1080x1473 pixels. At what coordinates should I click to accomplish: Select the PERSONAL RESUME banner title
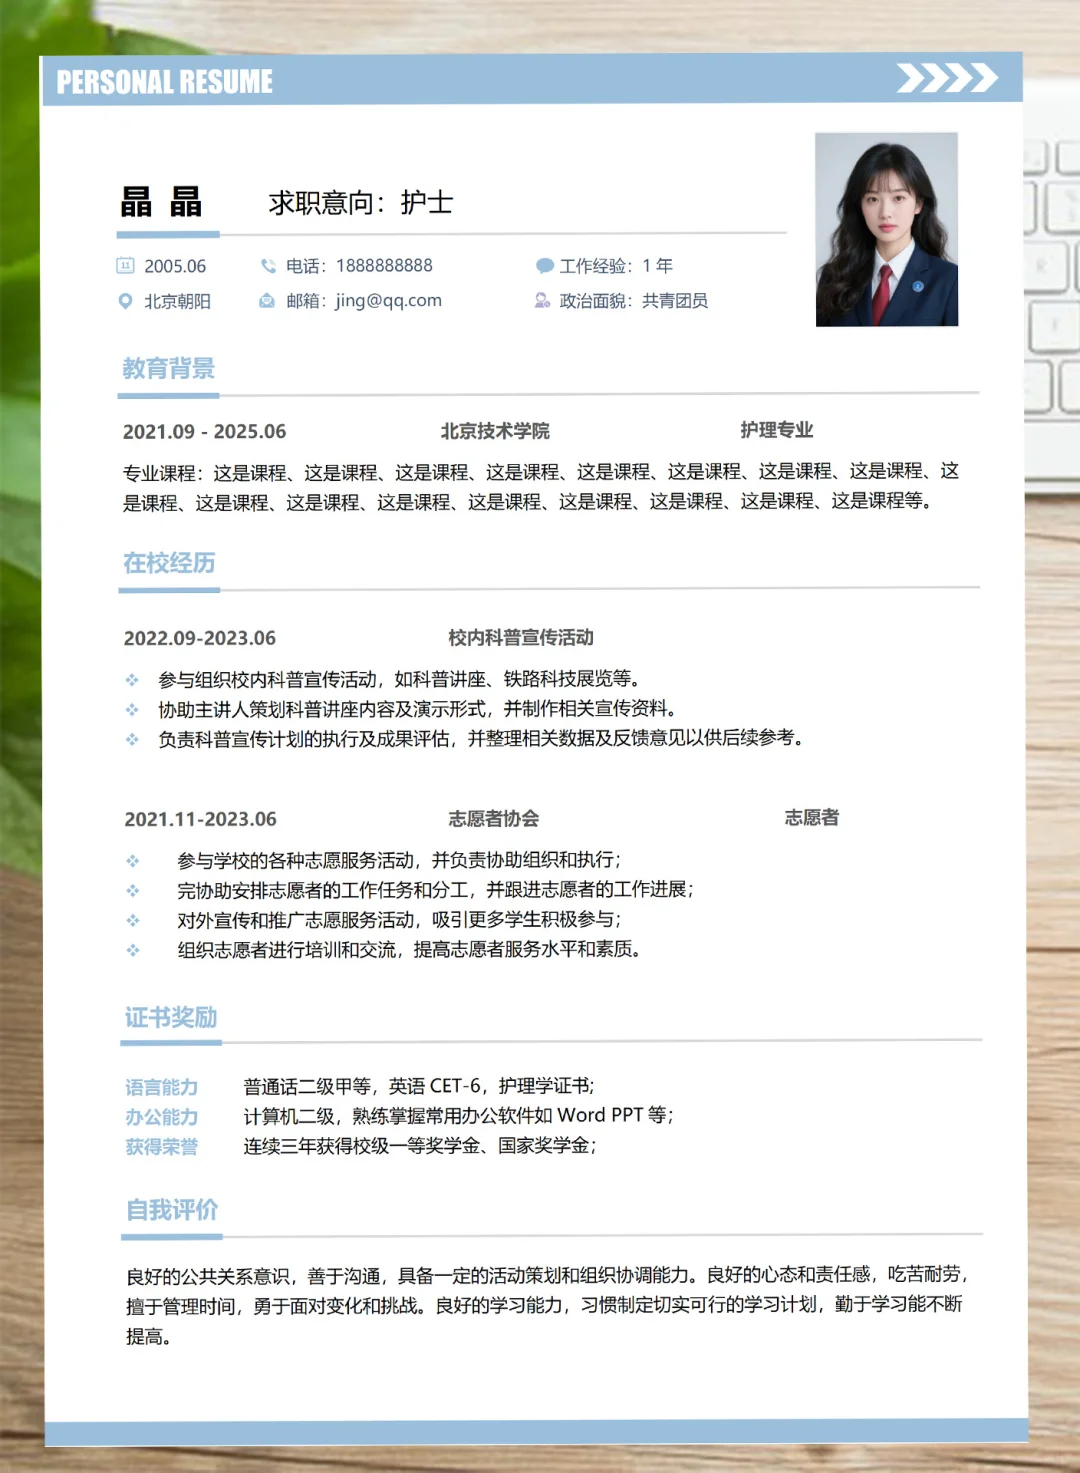(x=165, y=81)
